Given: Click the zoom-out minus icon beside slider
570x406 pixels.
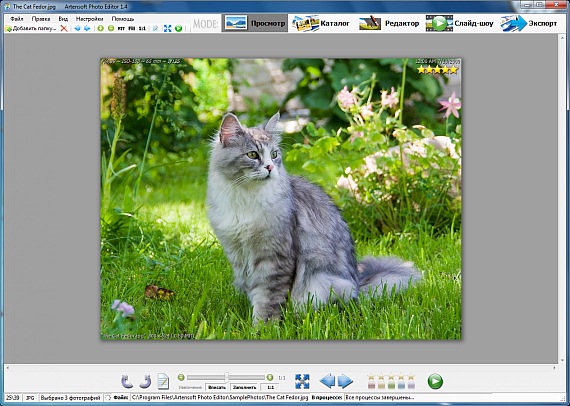Looking at the screenshot, I should (181, 377).
